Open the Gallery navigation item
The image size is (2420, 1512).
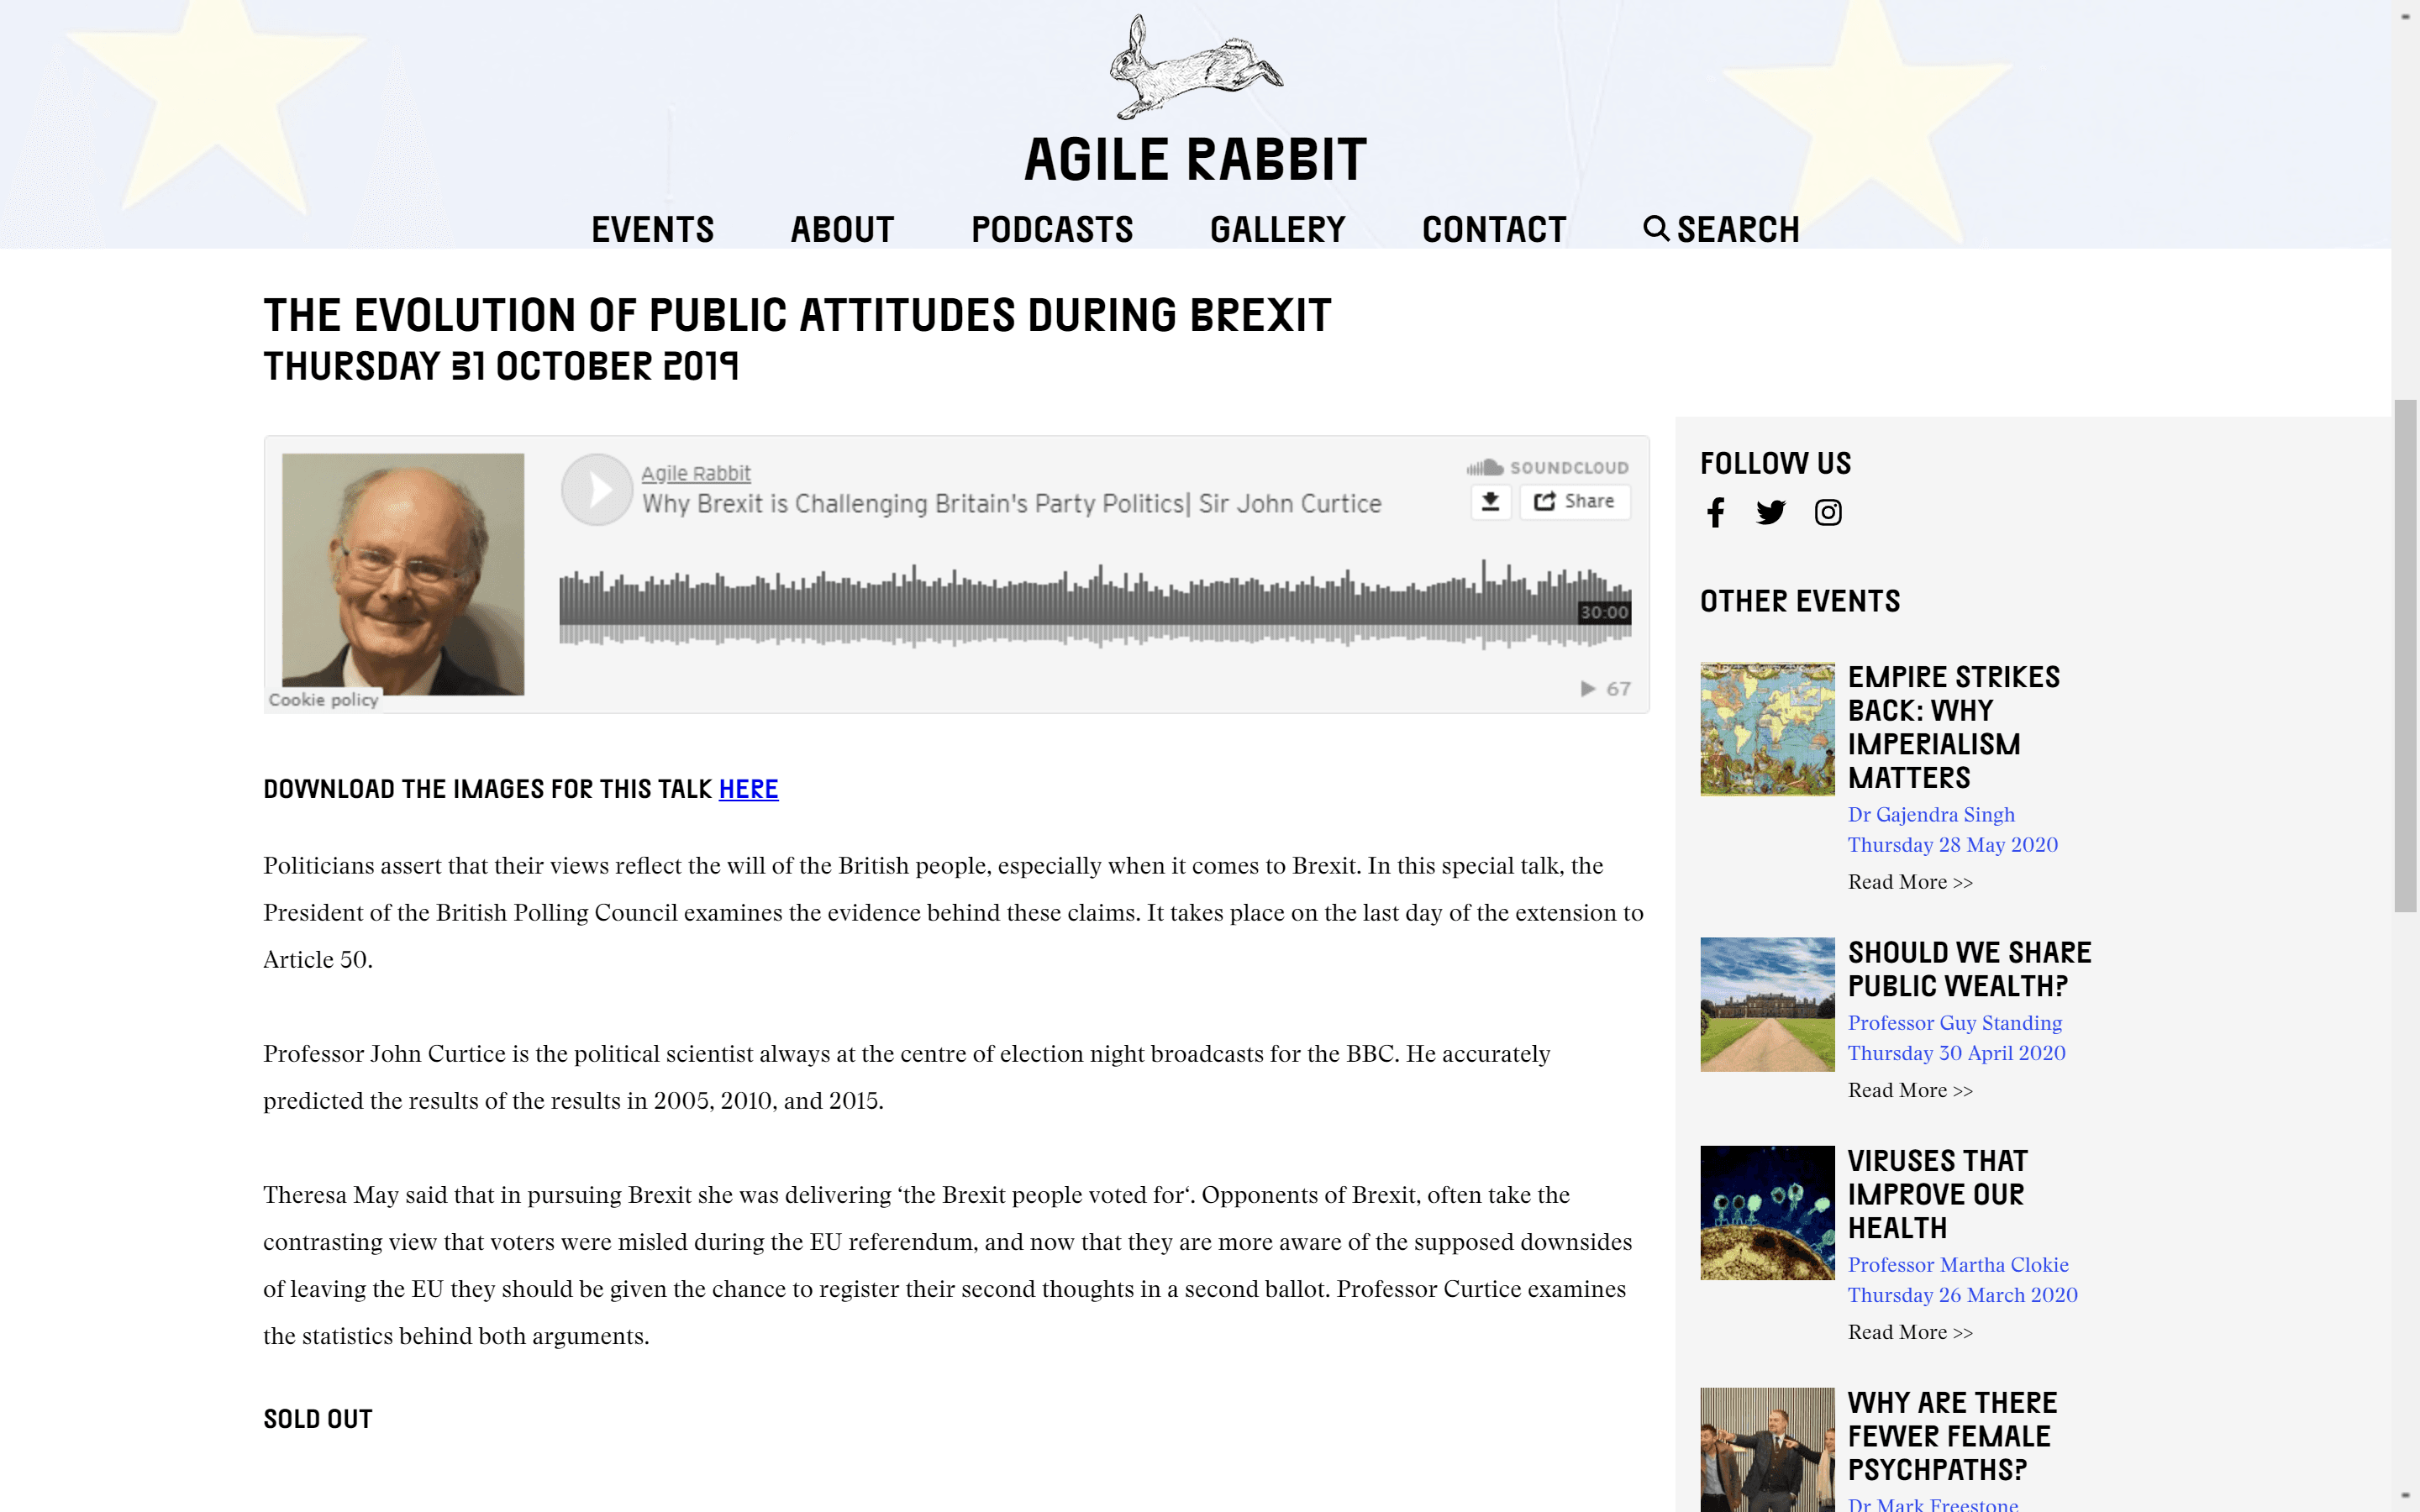[1277, 230]
